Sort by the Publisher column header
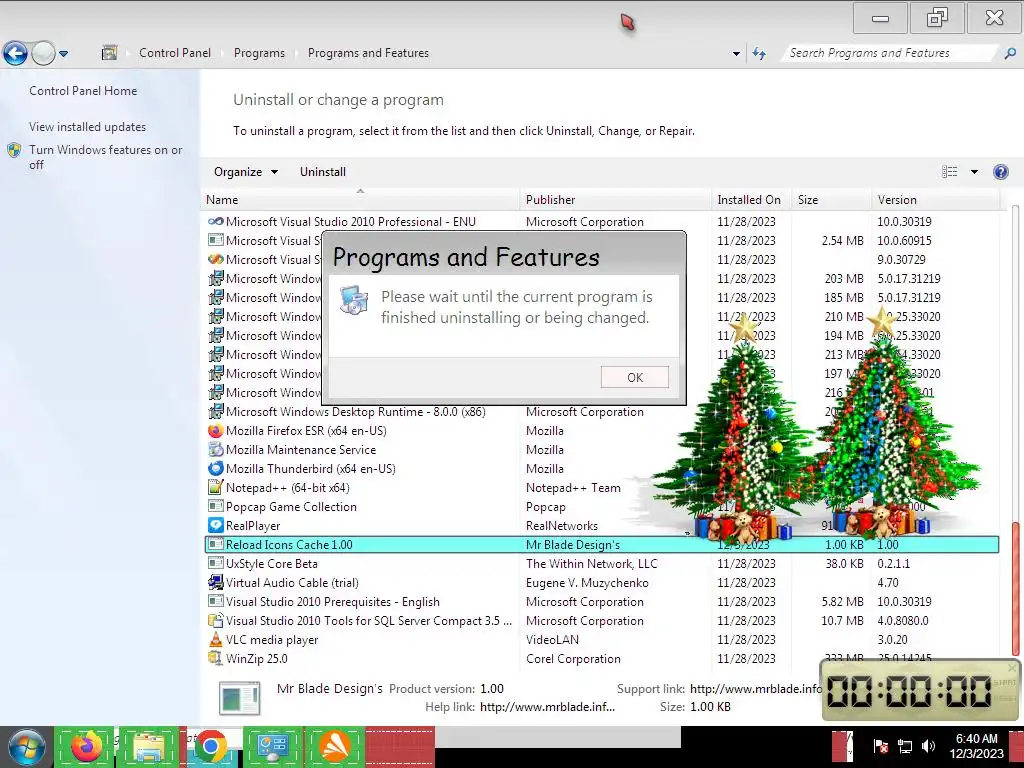Viewport: 1024px width, 768px height. (616, 200)
